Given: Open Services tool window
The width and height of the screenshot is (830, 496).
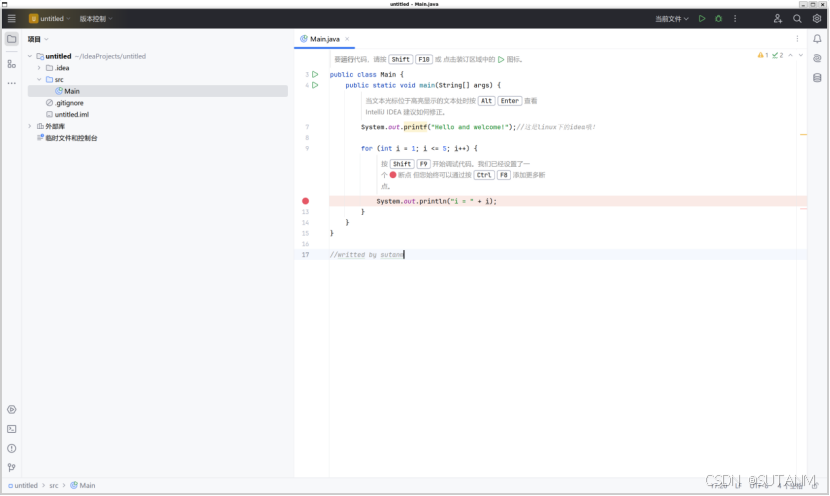Looking at the screenshot, I should [12, 410].
